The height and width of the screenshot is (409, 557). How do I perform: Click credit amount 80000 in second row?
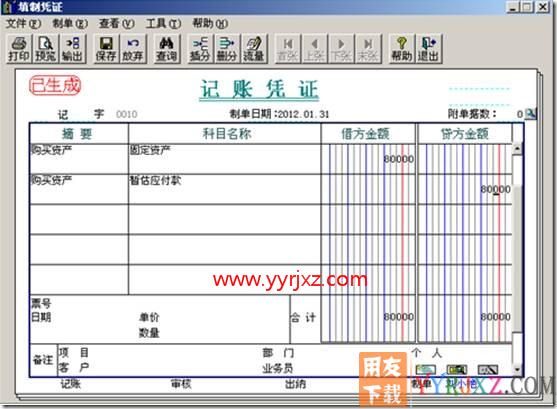(x=496, y=189)
